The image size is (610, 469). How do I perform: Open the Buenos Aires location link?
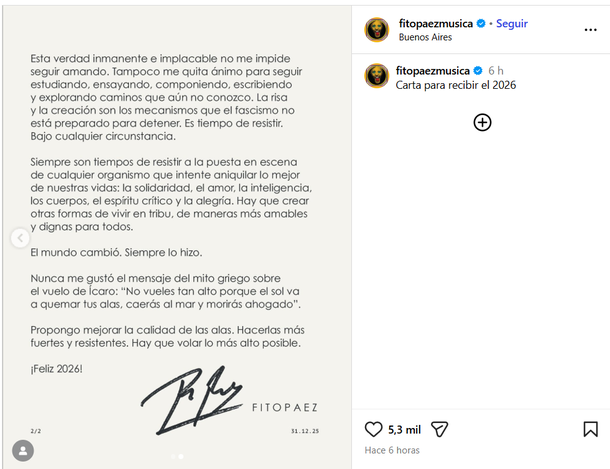(x=425, y=37)
